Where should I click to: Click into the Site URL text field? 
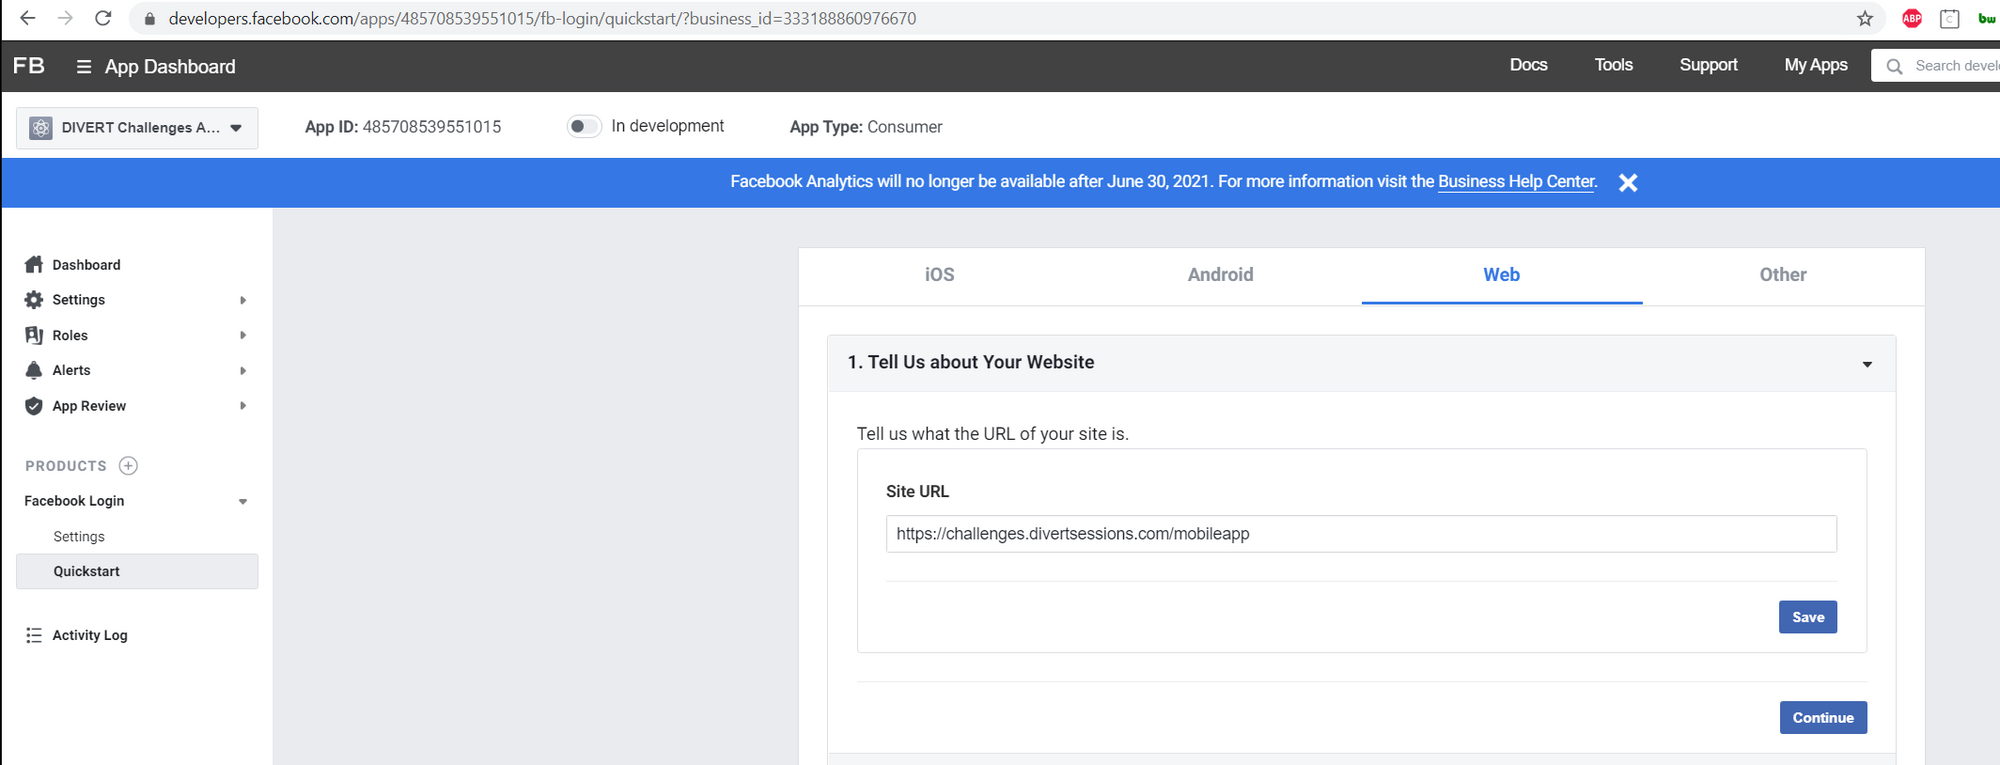point(1360,534)
